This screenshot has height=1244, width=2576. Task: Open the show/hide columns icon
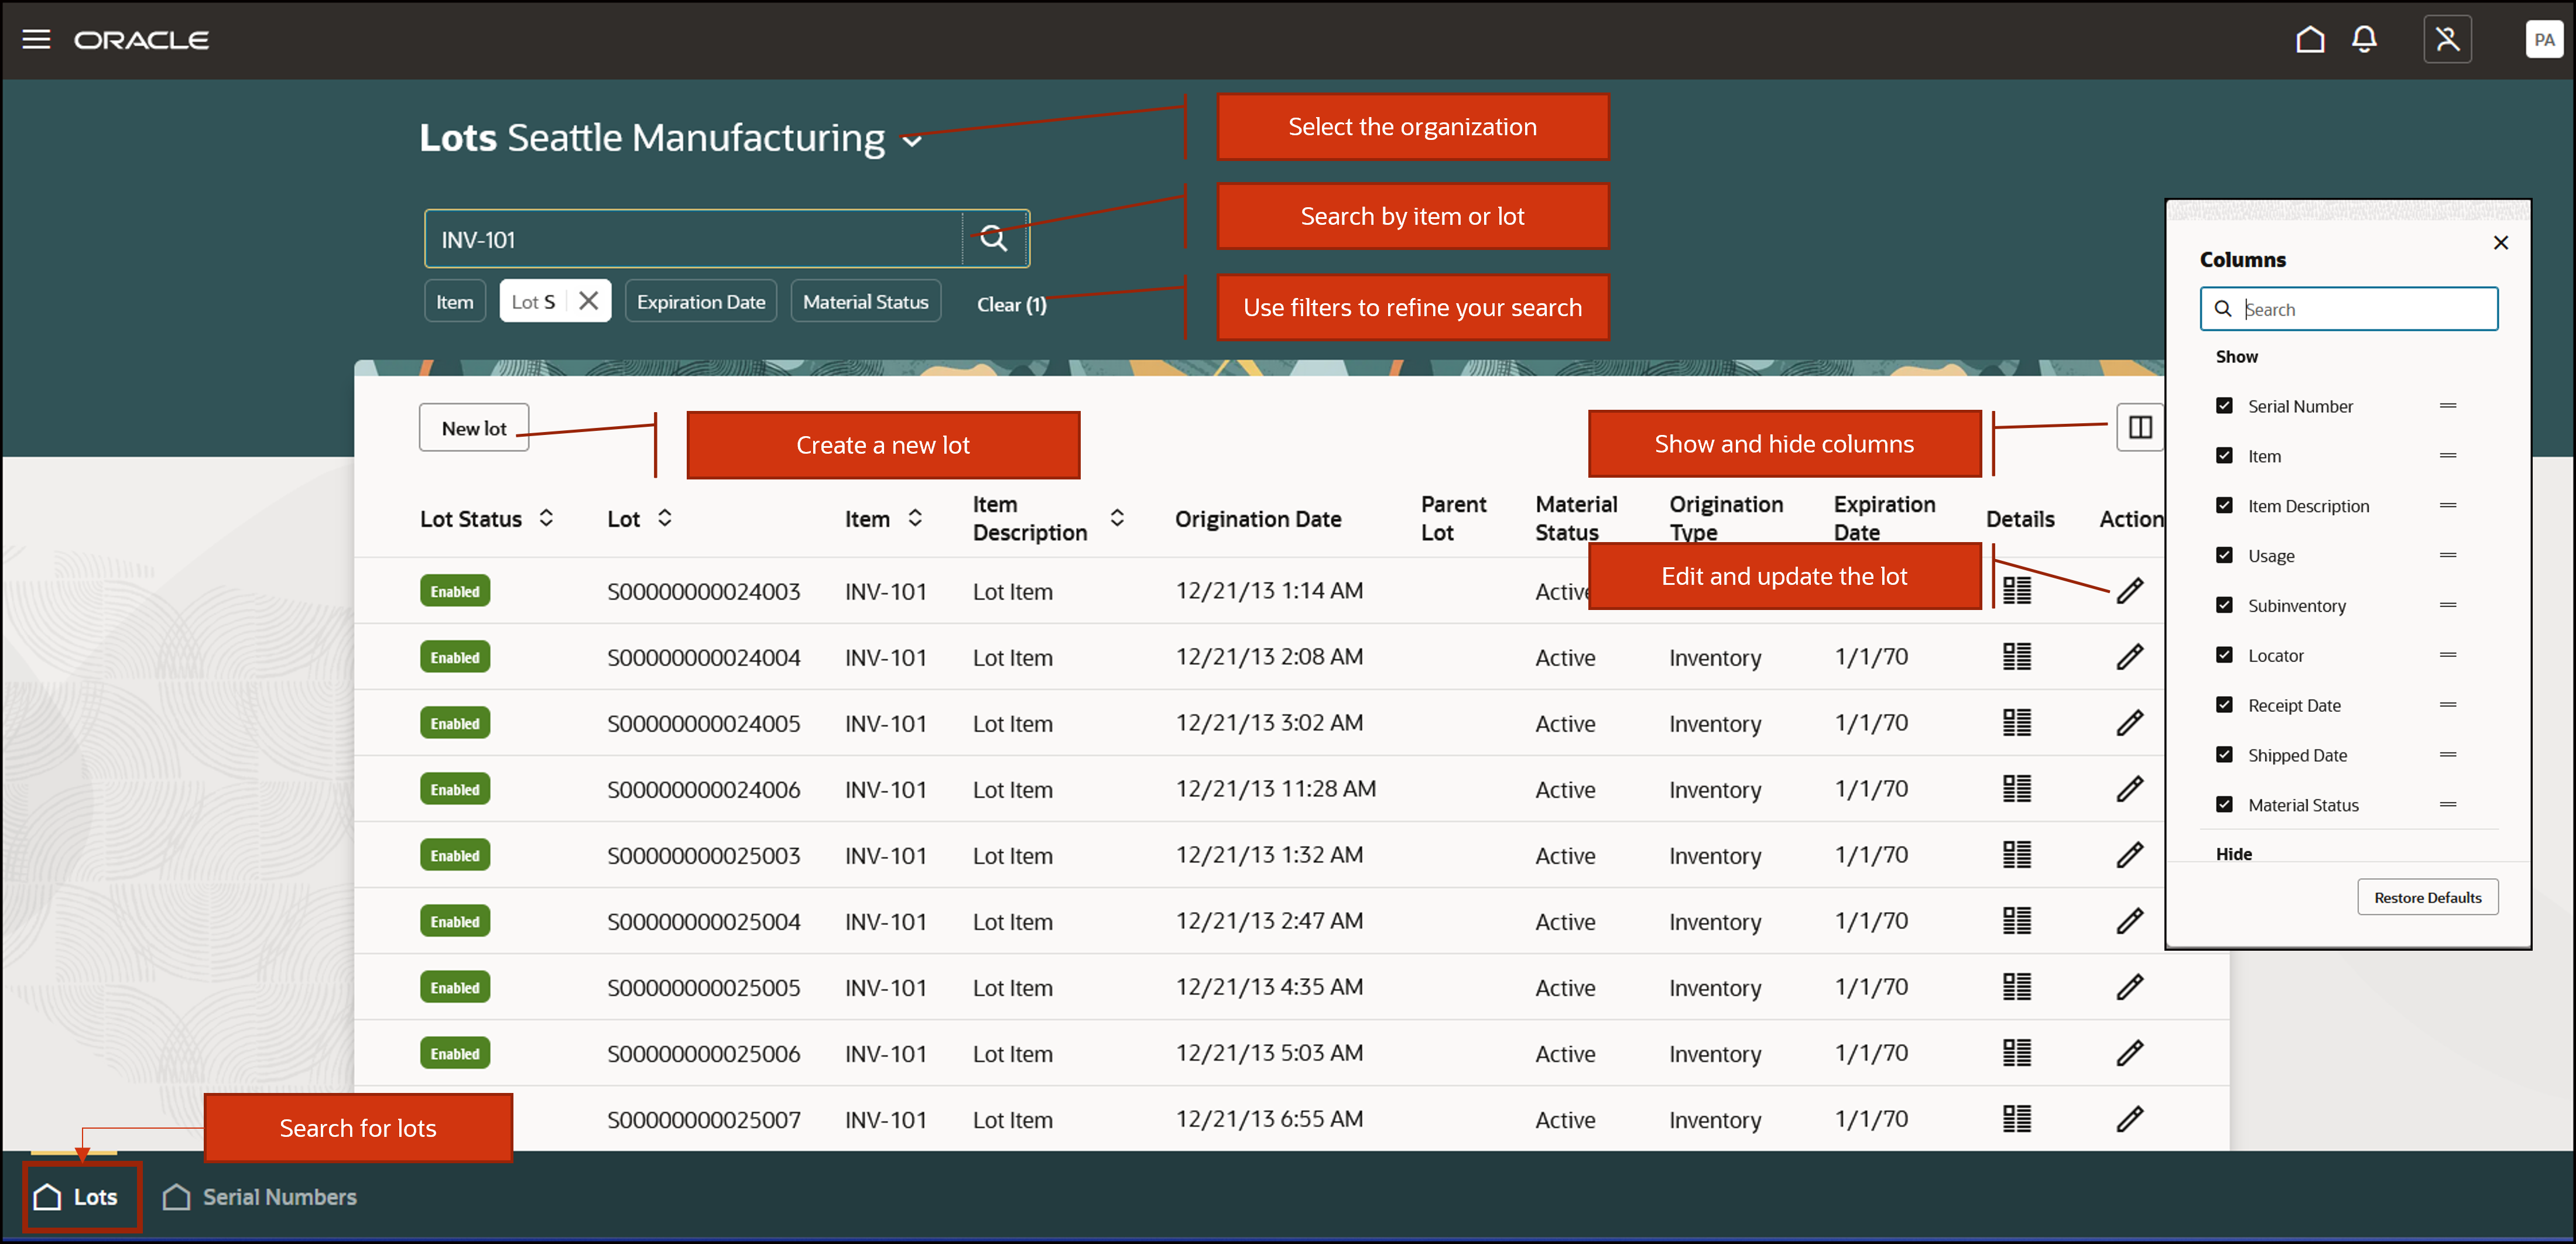click(2140, 427)
